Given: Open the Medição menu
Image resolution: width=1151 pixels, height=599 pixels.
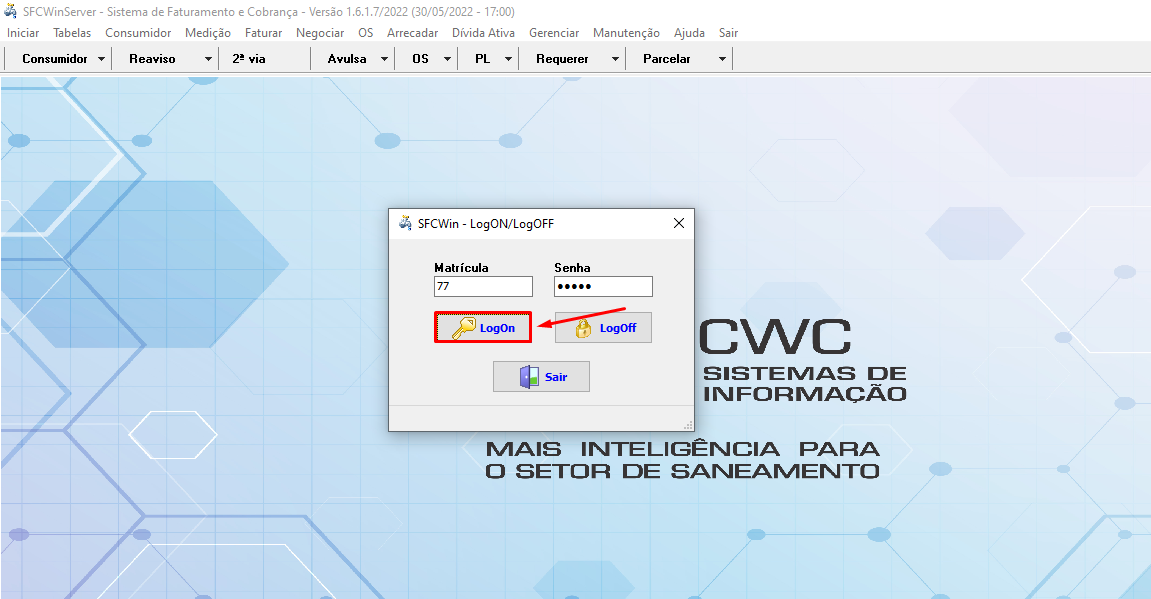Looking at the screenshot, I should click(x=207, y=32).
